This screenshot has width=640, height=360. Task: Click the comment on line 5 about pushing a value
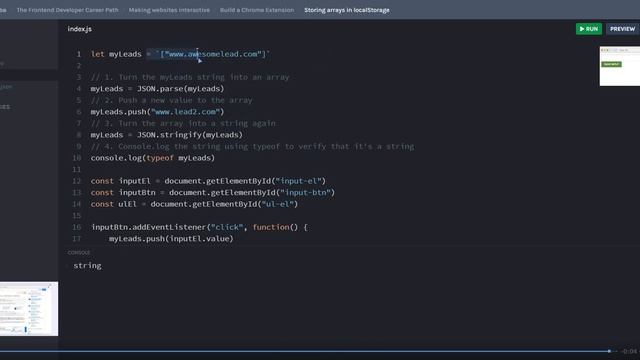(171, 100)
